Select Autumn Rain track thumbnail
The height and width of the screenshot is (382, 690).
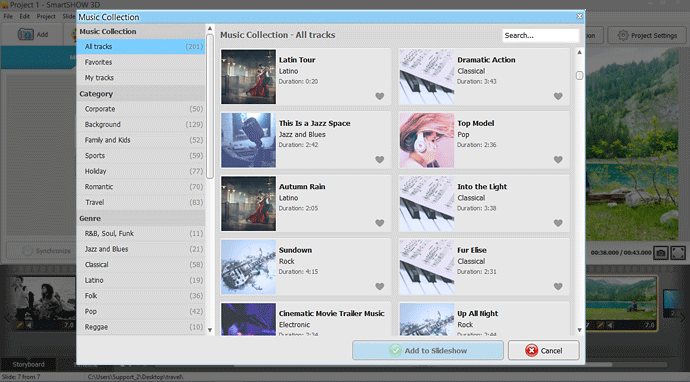pyautogui.click(x=249, y=203)
